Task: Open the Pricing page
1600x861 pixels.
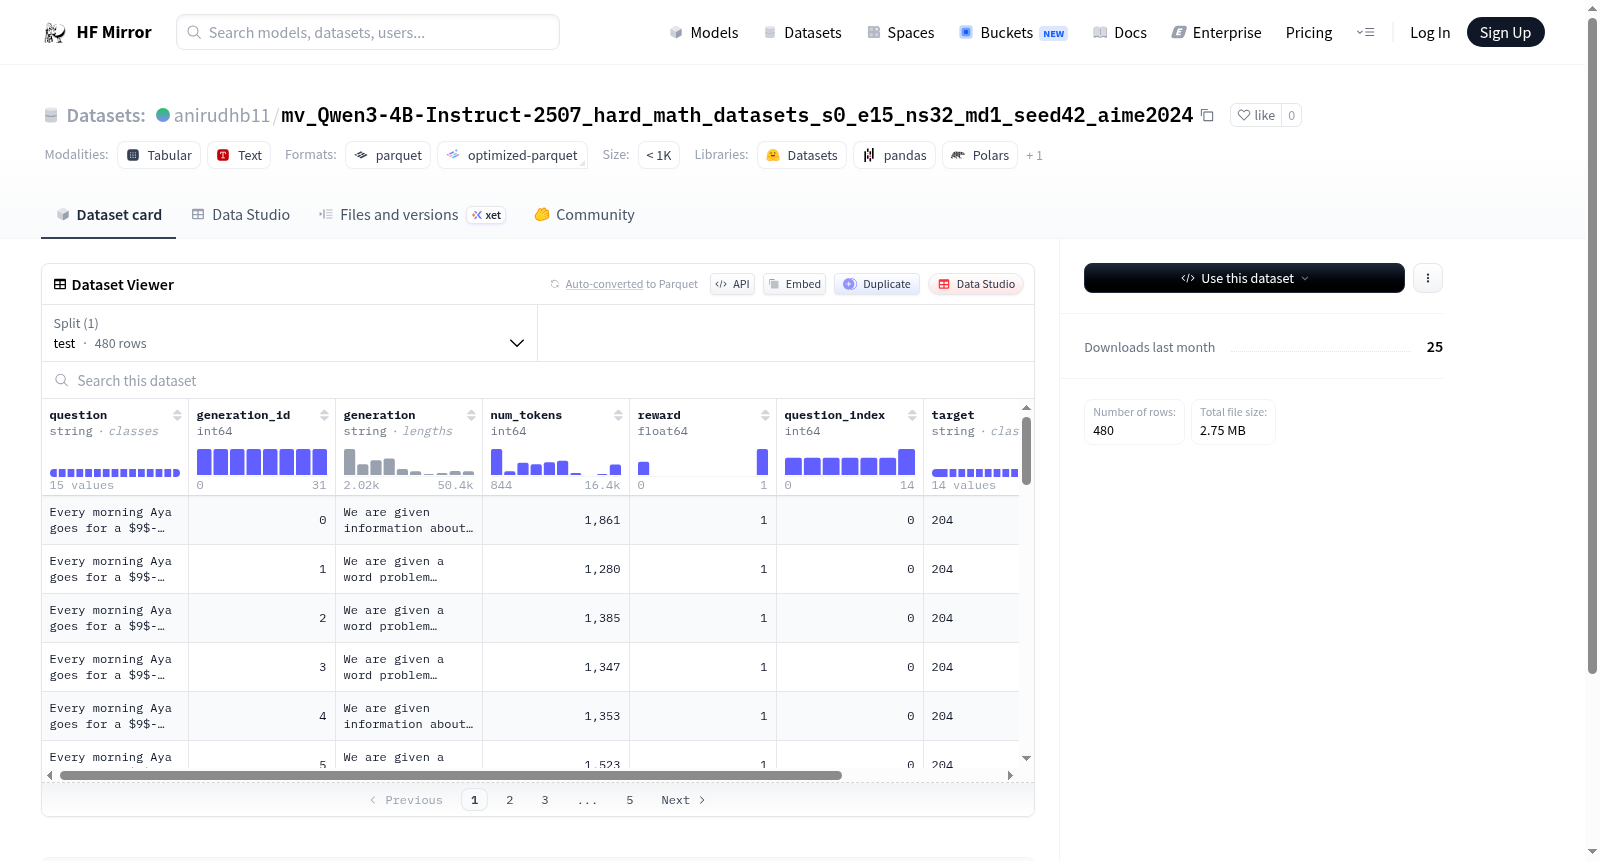Action: (x=1309, y=33)
